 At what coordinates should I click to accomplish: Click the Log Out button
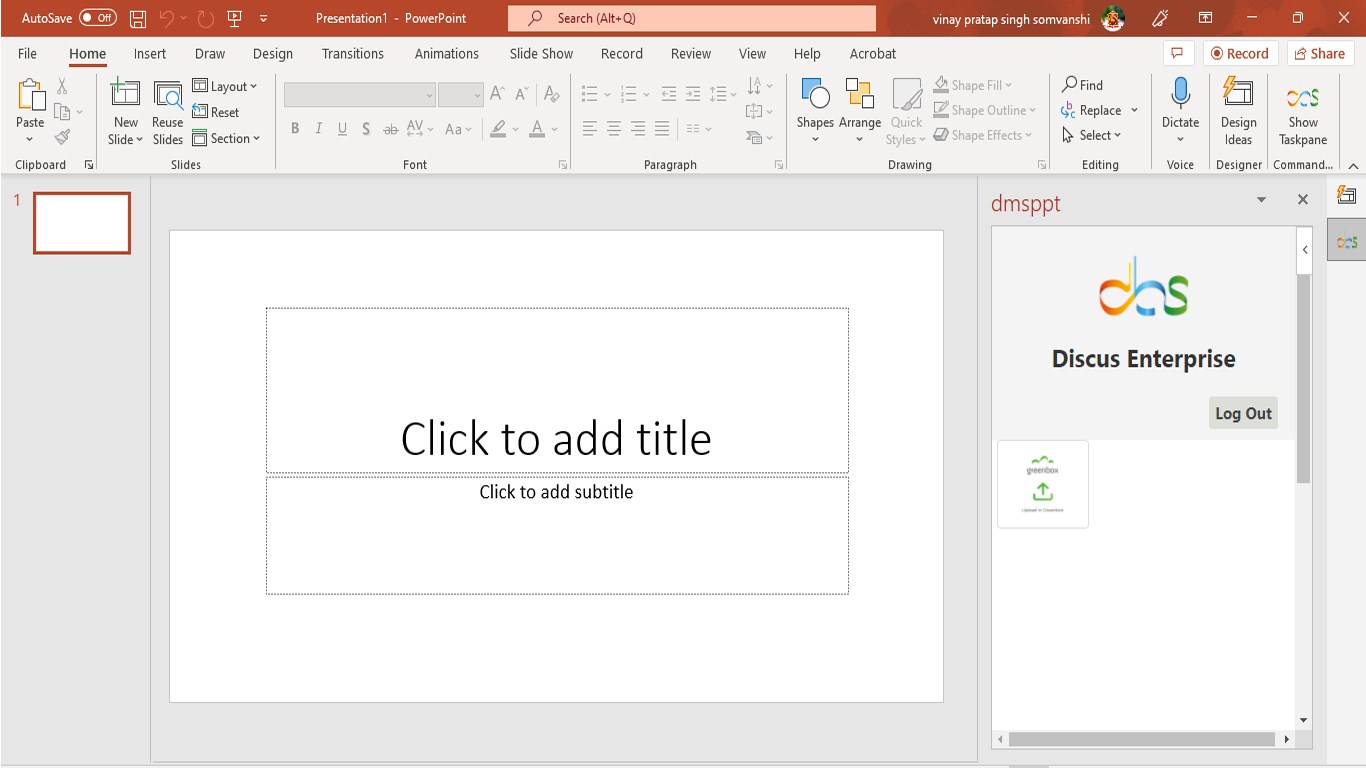pyautogui.click(x=1243, y=413)
